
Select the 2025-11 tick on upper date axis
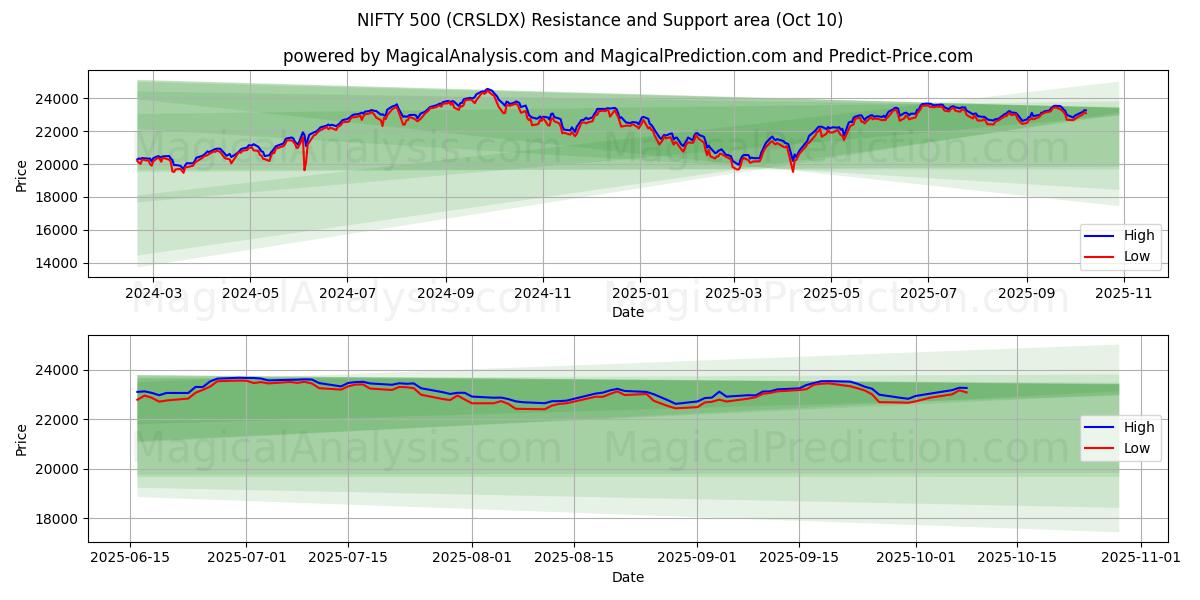click(x=1124, y=294)
